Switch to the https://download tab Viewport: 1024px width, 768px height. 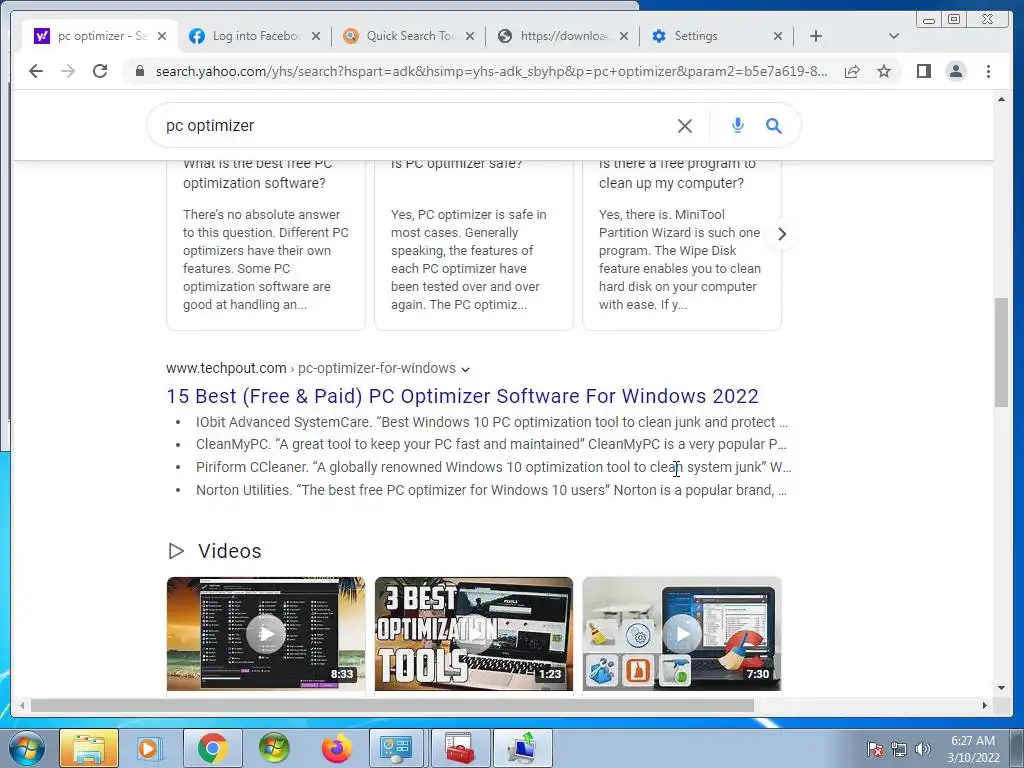tap(563, 36)
